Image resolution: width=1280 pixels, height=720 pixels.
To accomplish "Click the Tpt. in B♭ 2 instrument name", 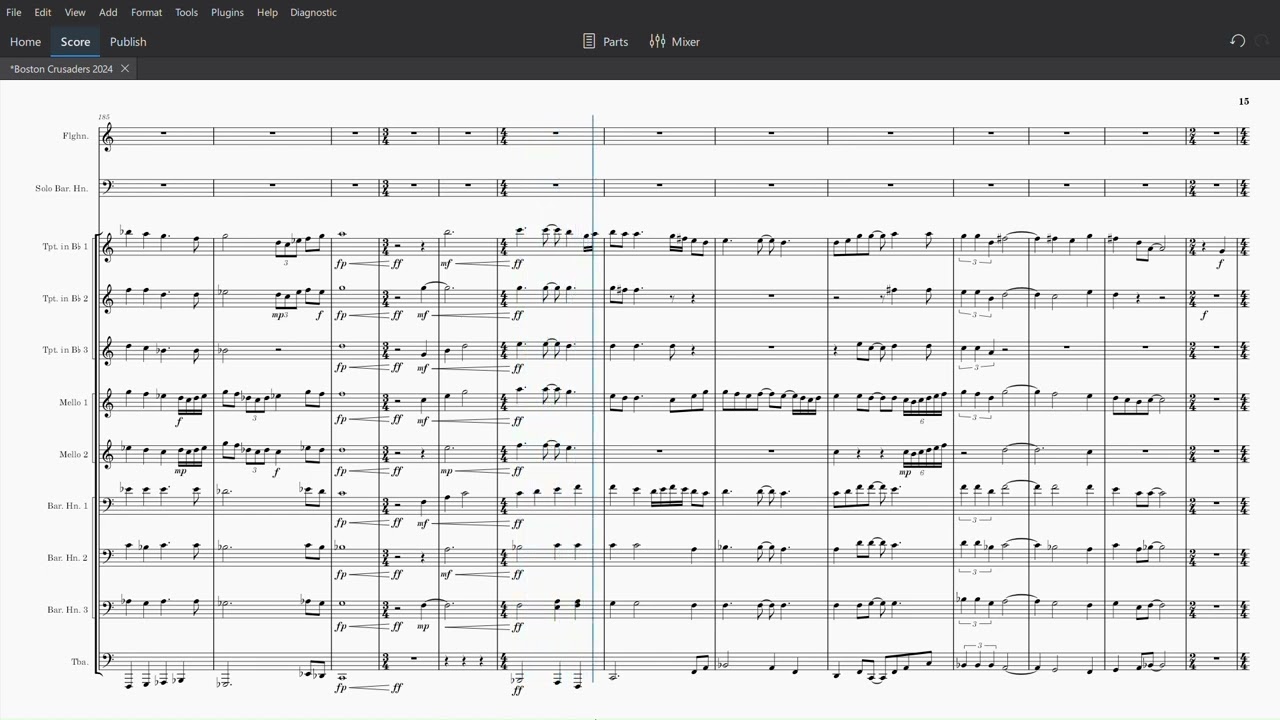I will [x=66, y=298].
